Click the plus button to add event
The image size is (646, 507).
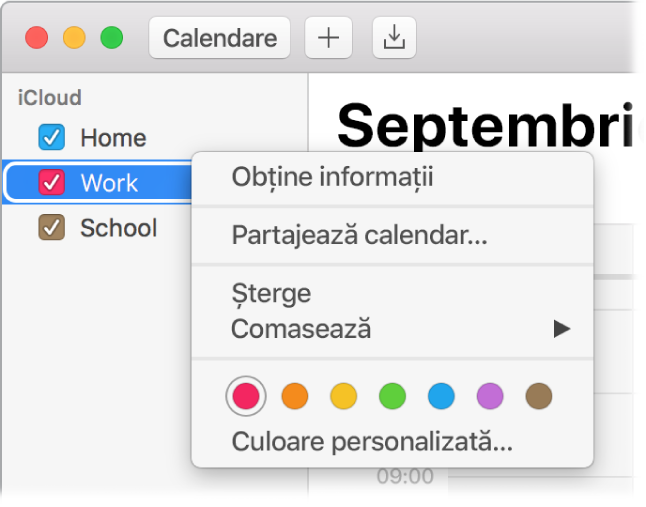[x=328, y=38]
